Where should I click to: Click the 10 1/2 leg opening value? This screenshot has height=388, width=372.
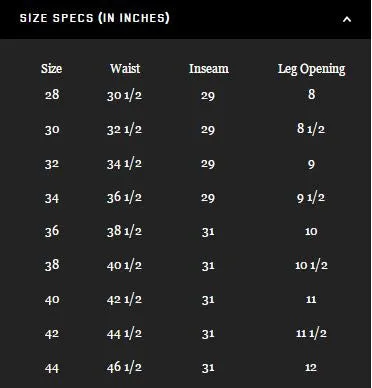(311, 265)
